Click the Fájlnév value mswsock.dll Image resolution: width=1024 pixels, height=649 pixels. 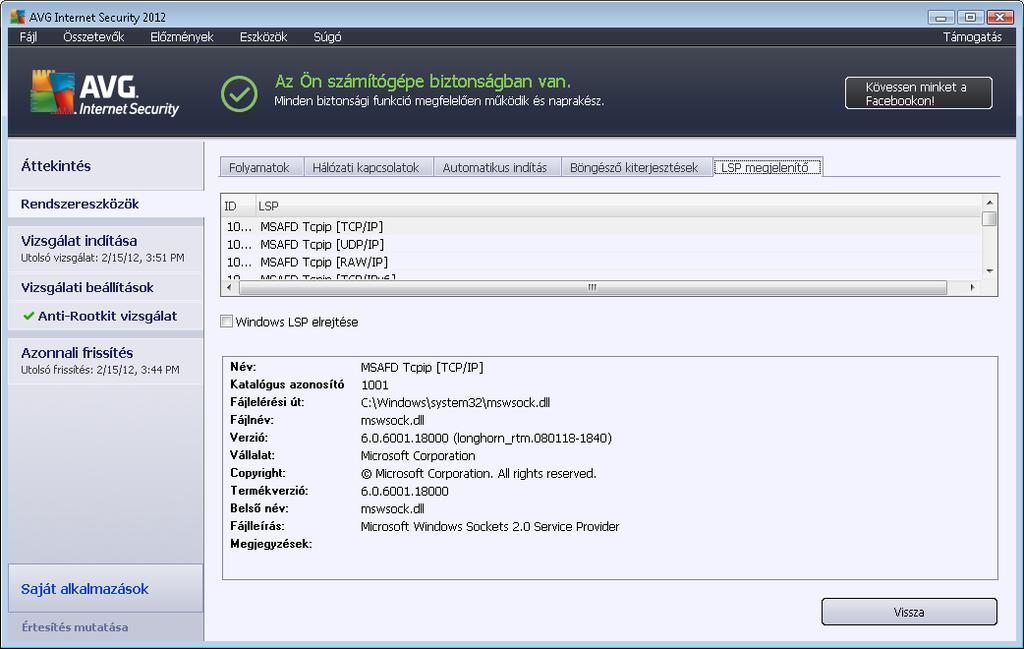tap(392, 420)
